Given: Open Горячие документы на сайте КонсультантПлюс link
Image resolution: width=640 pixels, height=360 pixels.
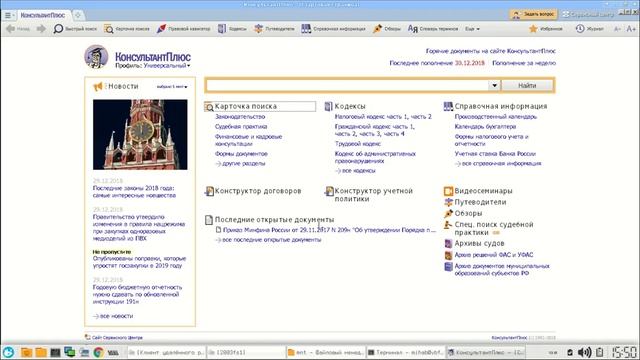Looking at the screenshot, I should coord(491,51).
